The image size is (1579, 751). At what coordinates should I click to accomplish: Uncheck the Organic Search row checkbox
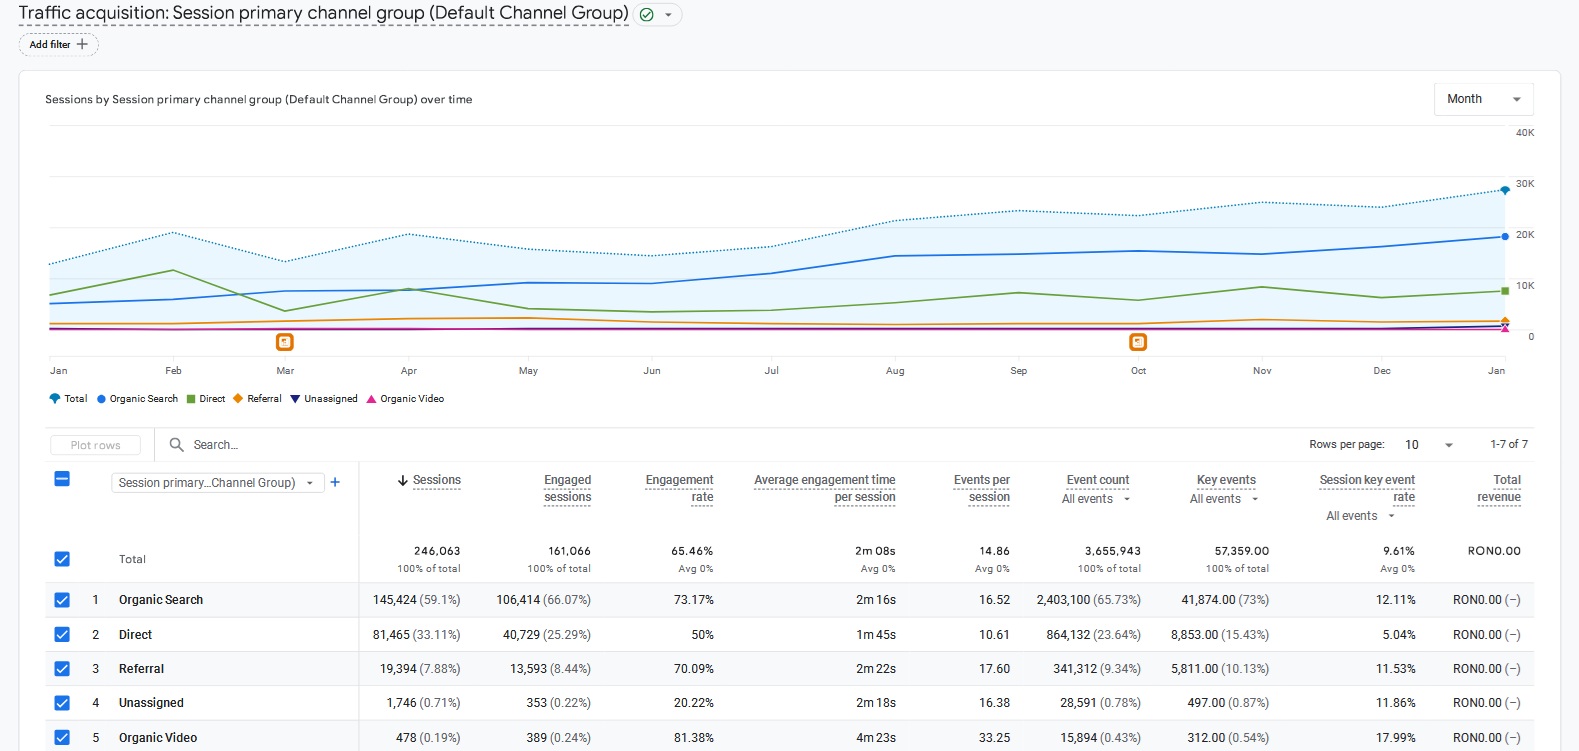[x=62, y=600]
